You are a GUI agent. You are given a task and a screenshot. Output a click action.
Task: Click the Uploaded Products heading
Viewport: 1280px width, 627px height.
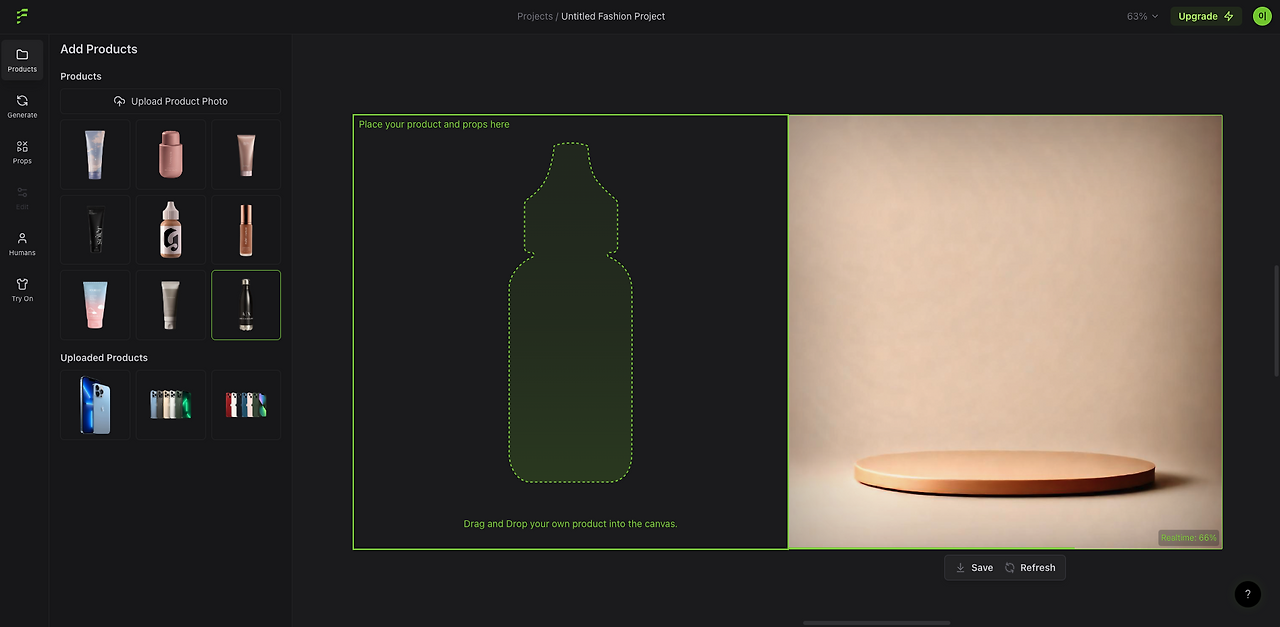tap(104, 358)
